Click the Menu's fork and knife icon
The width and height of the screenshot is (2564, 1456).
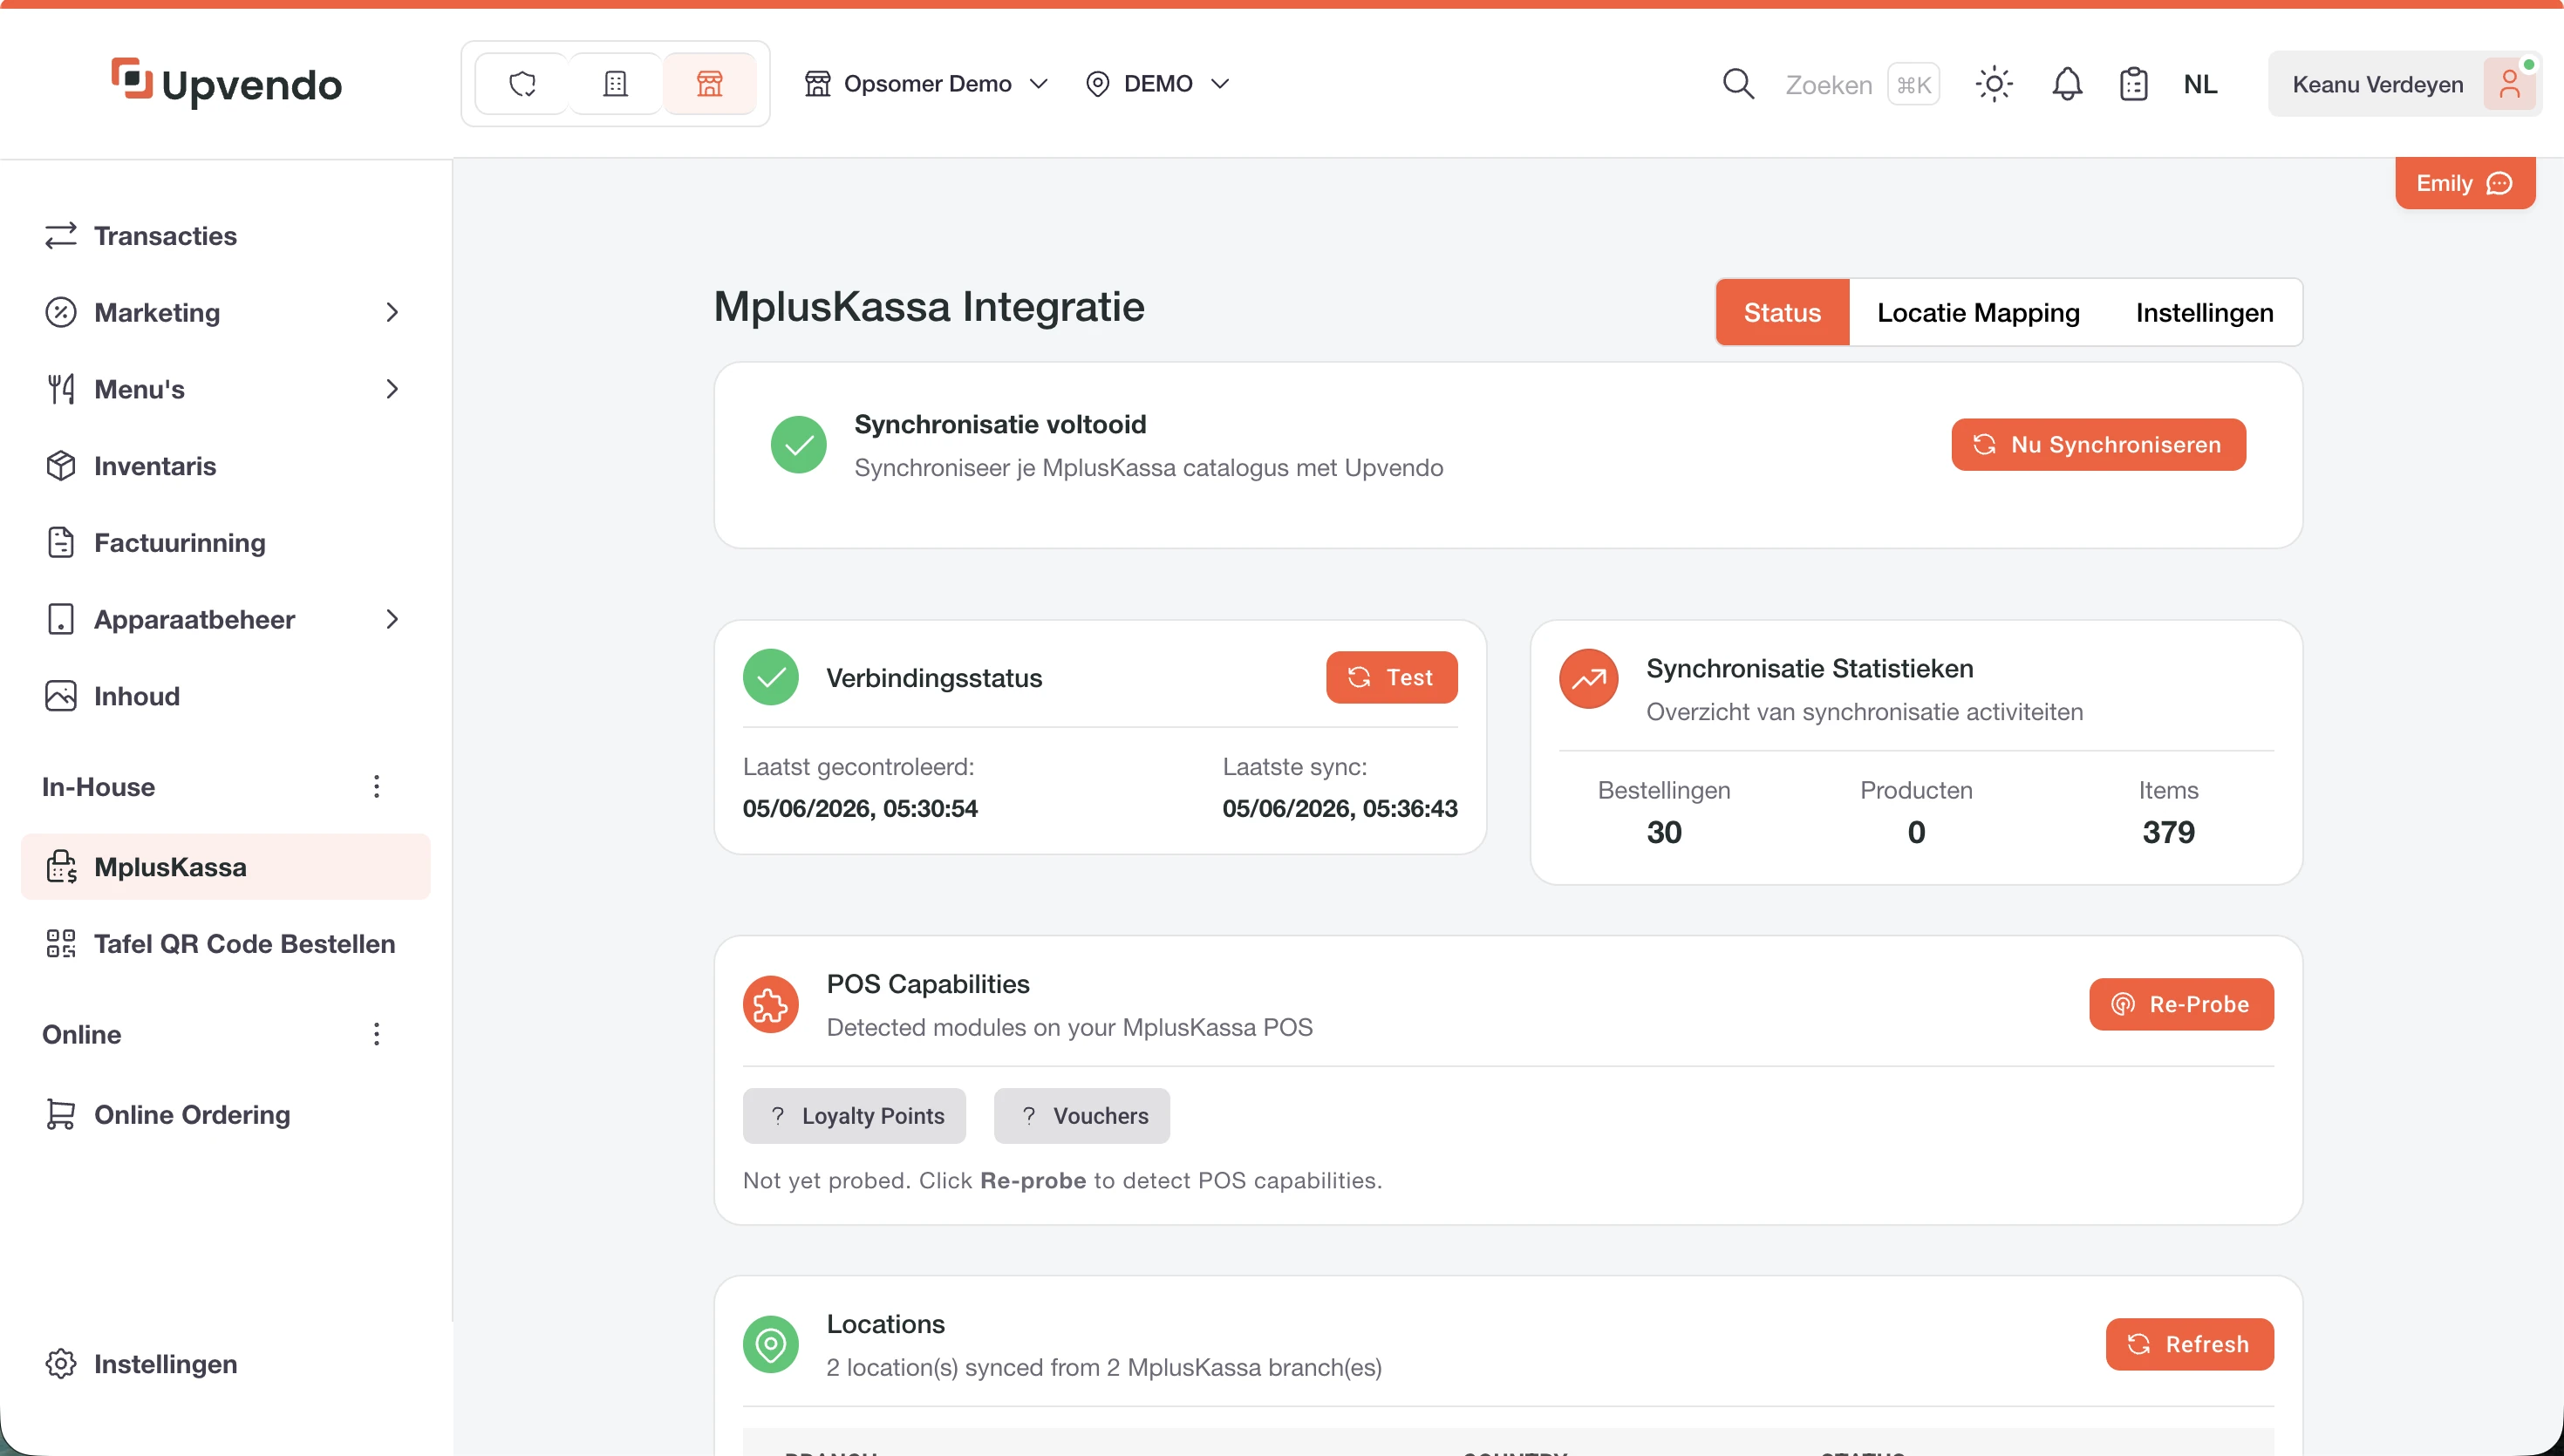tap(61, 389)
